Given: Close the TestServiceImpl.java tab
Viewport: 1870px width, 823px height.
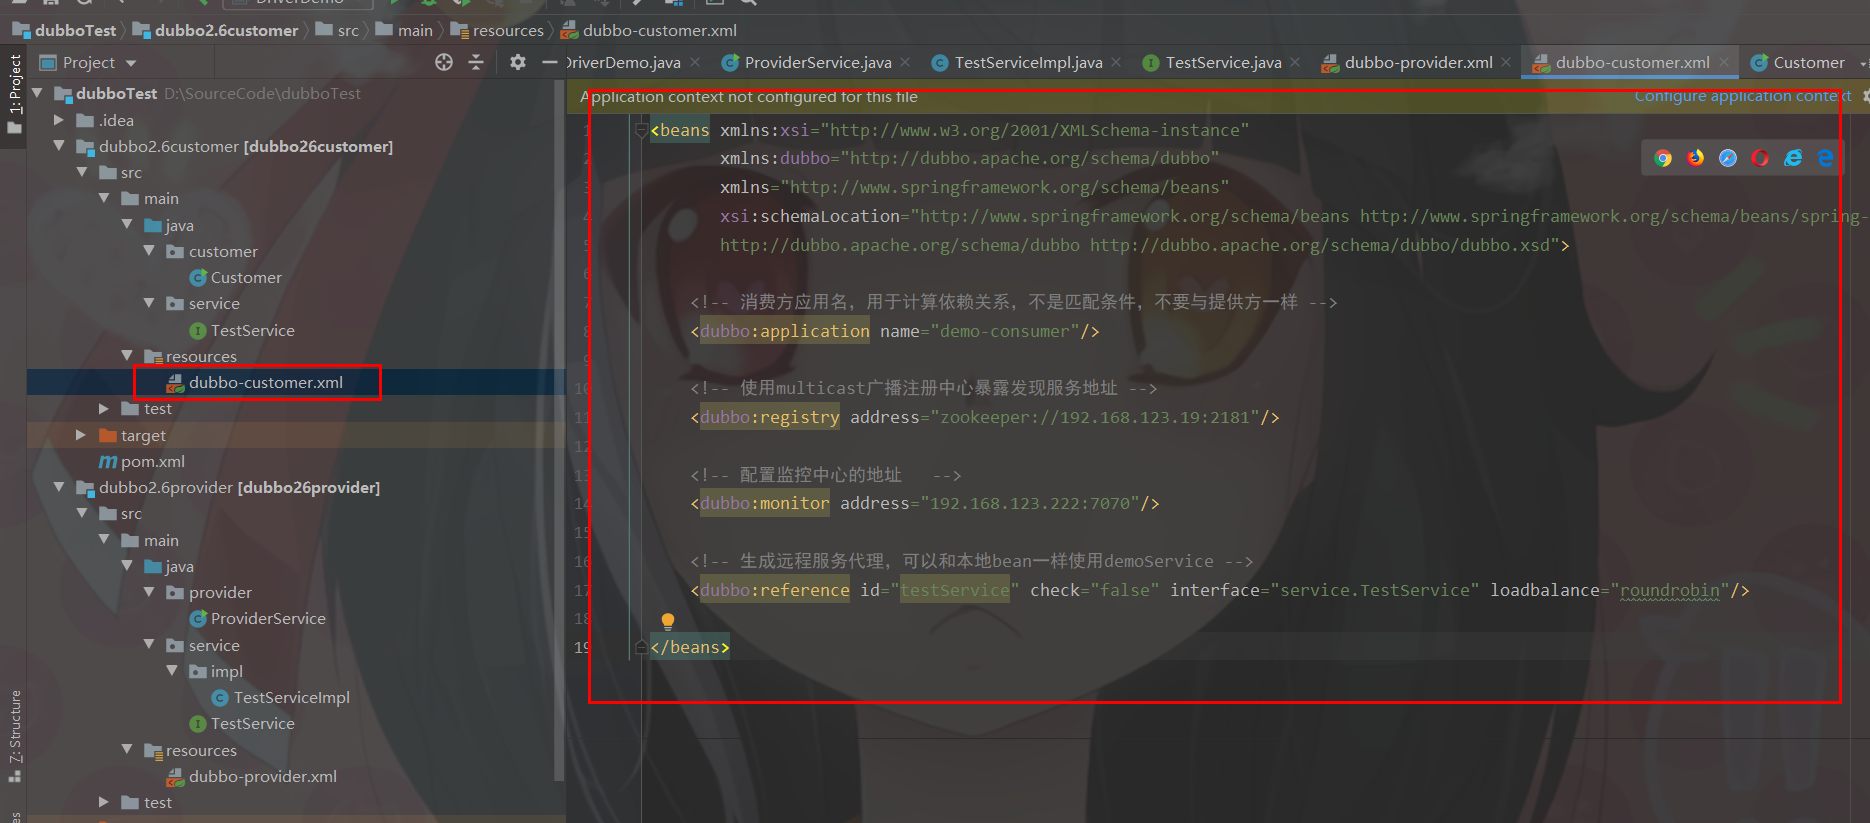Looking at the screenshot, I should (x=1116, y=62).
